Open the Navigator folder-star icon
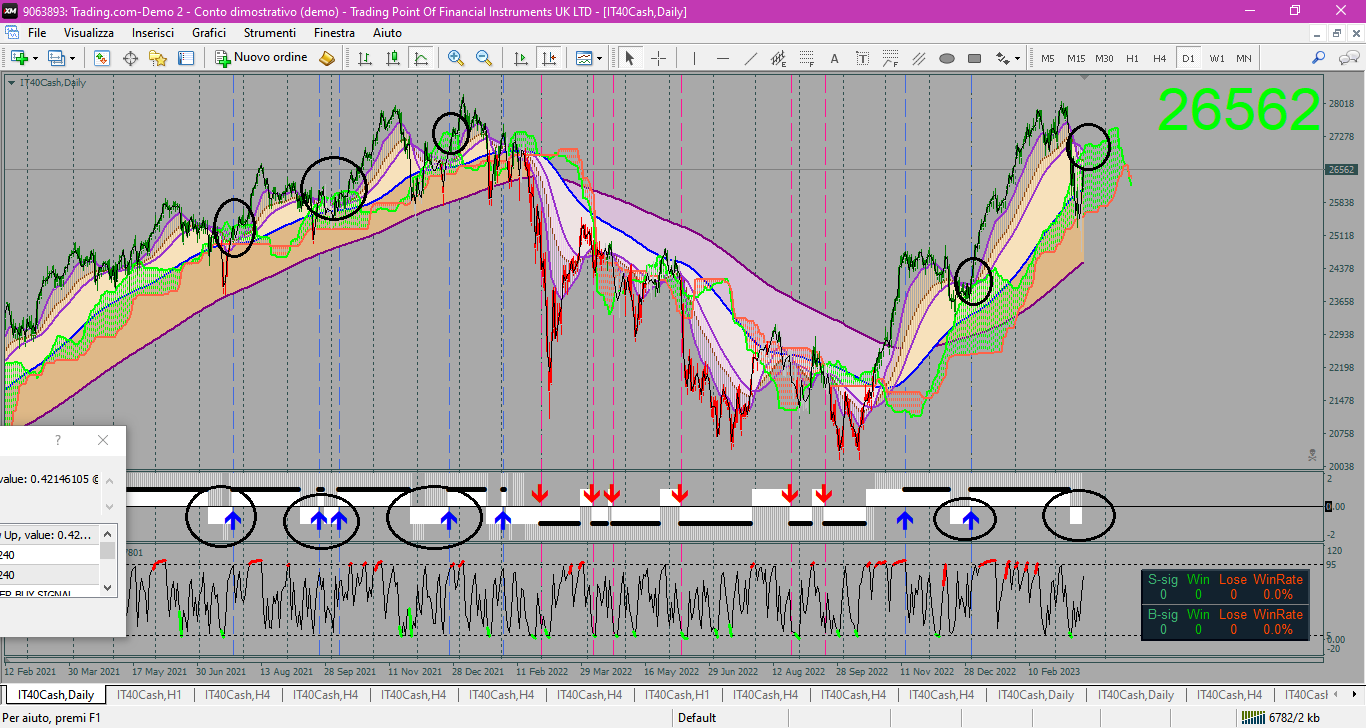This screenshot has width=1366, height=728. (x=158, y=58)
